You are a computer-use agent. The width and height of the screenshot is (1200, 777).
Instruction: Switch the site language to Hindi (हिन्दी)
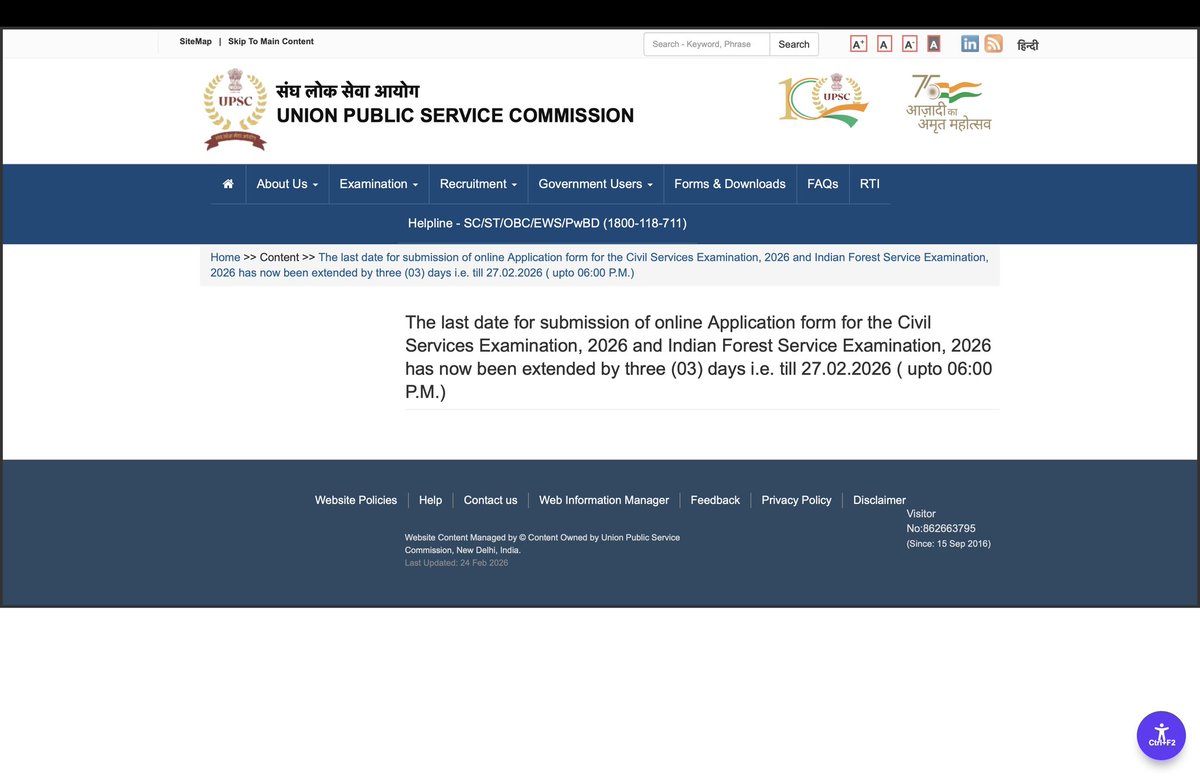1027,45
